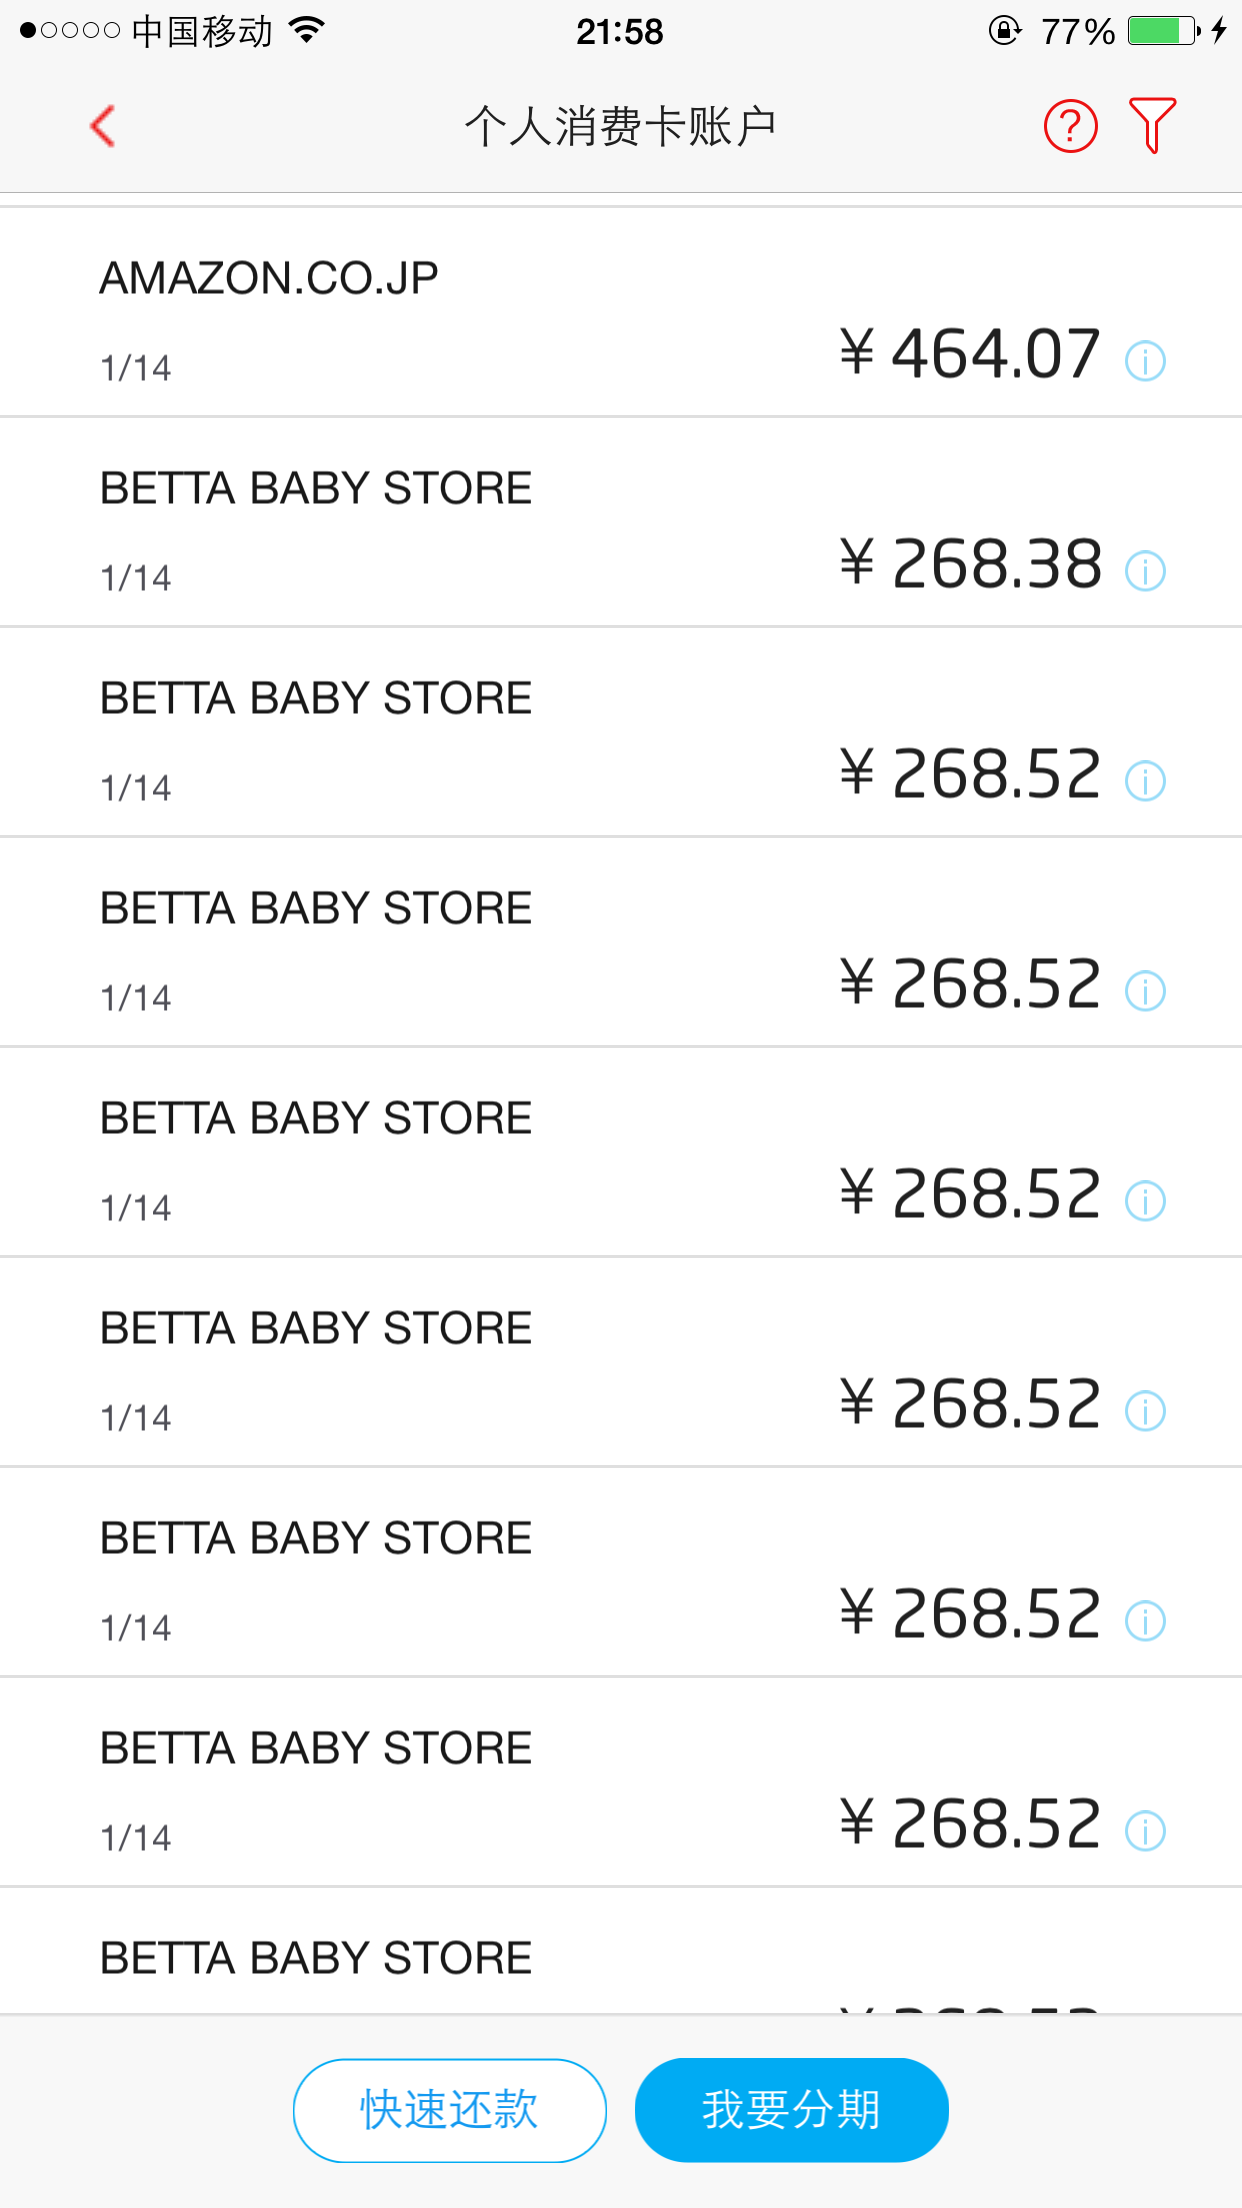Click the 快速还款 button
Image resolution: width=1242 pixels, height=2208 pixels.
450,2110
